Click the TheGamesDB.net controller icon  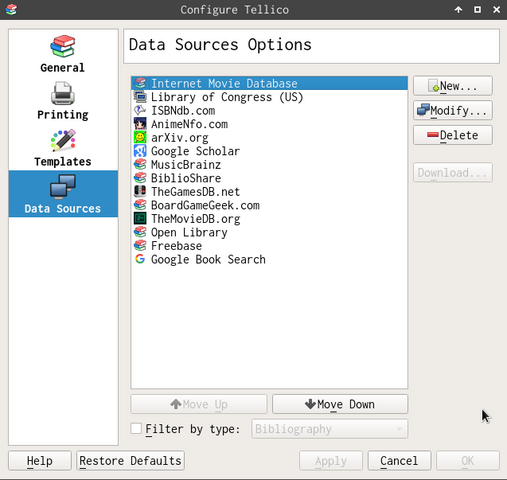[x=140, y=191]
